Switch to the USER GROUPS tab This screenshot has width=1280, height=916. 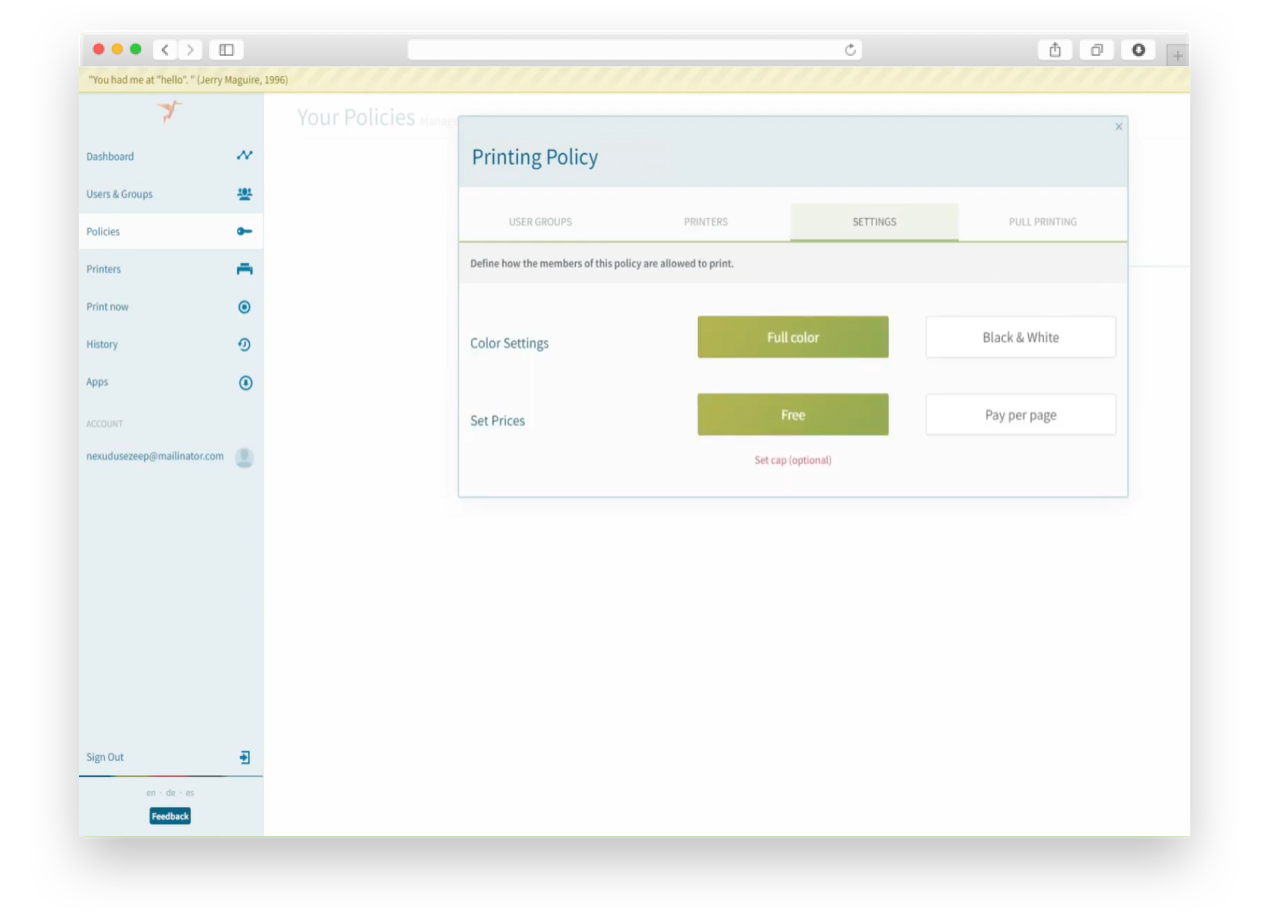(540, 221)
